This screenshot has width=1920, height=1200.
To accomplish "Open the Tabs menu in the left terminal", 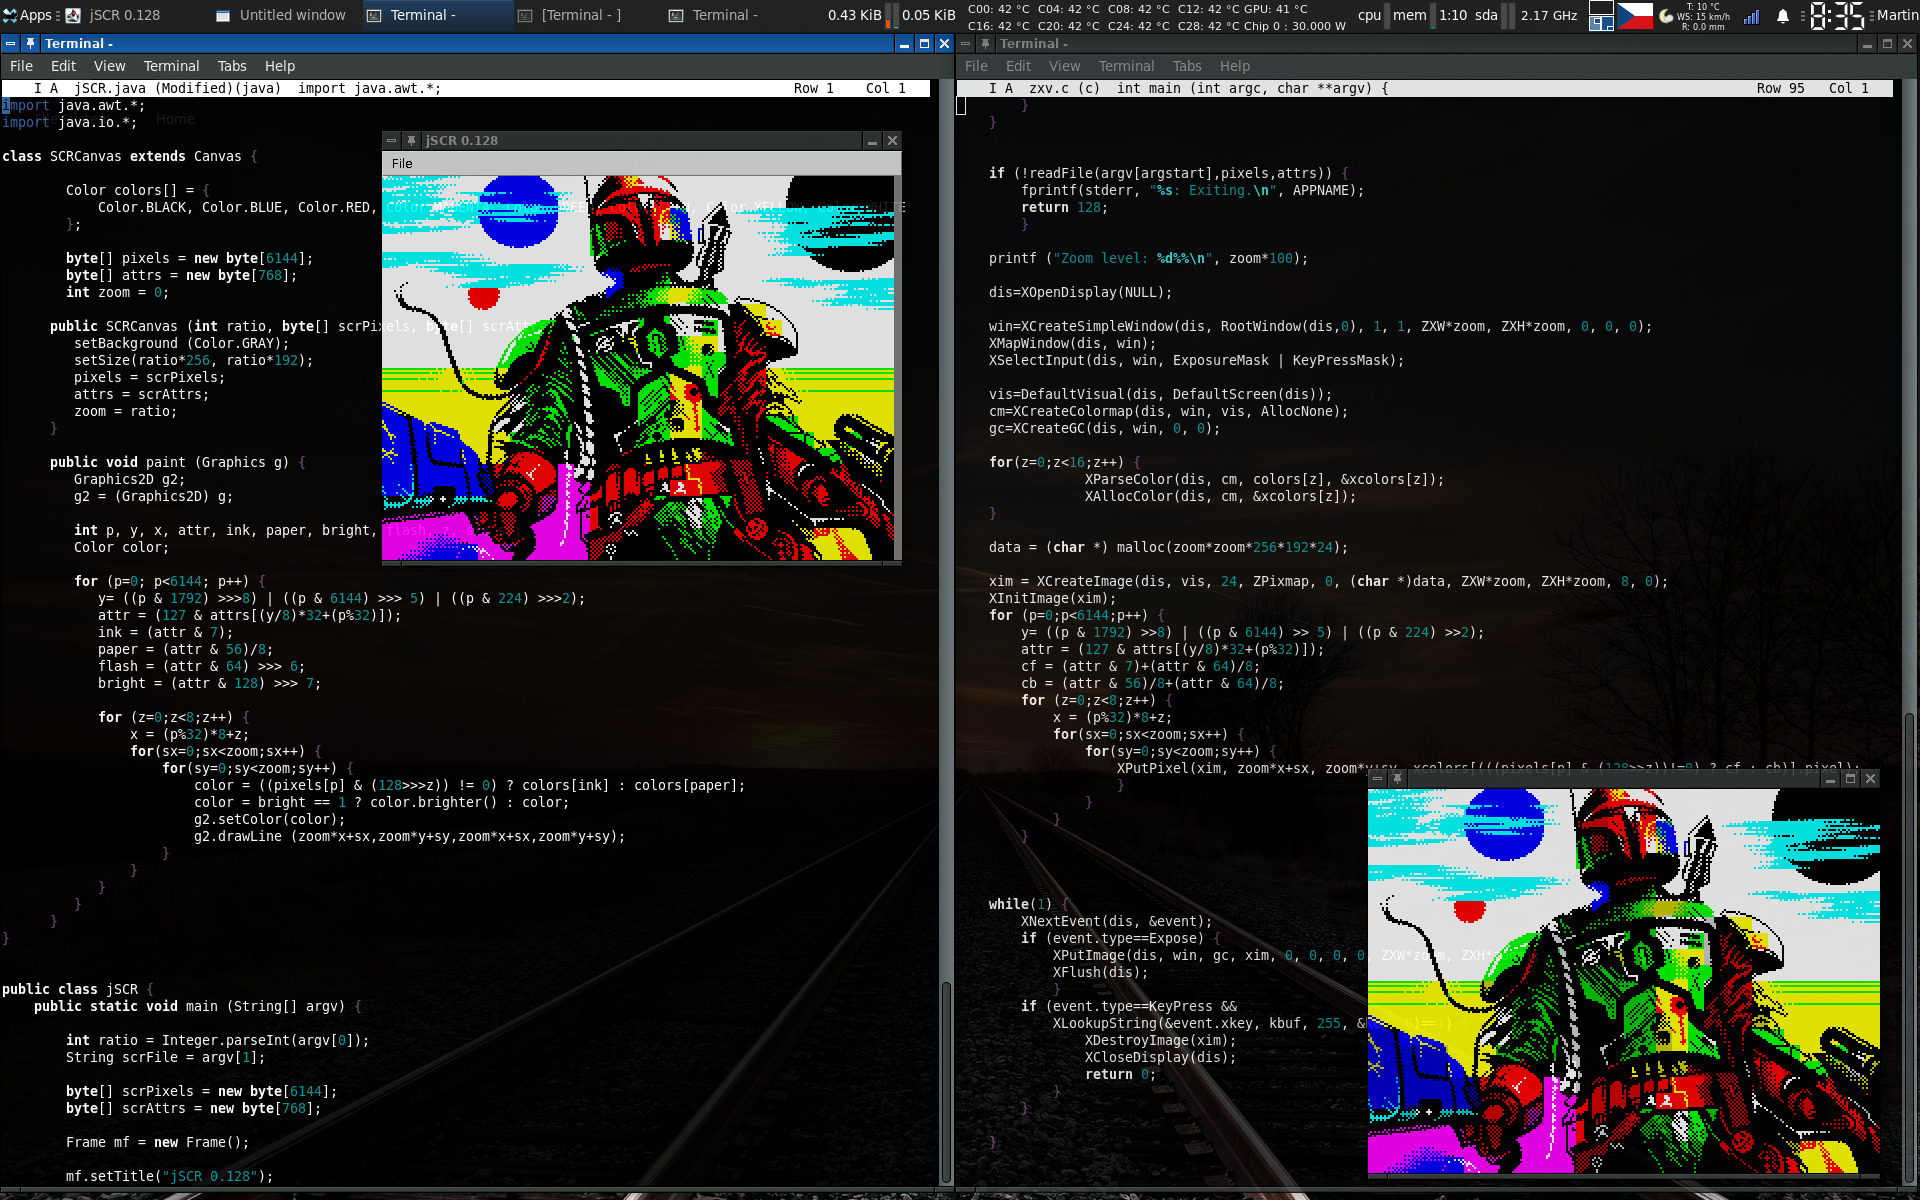I will pos(232,66).
